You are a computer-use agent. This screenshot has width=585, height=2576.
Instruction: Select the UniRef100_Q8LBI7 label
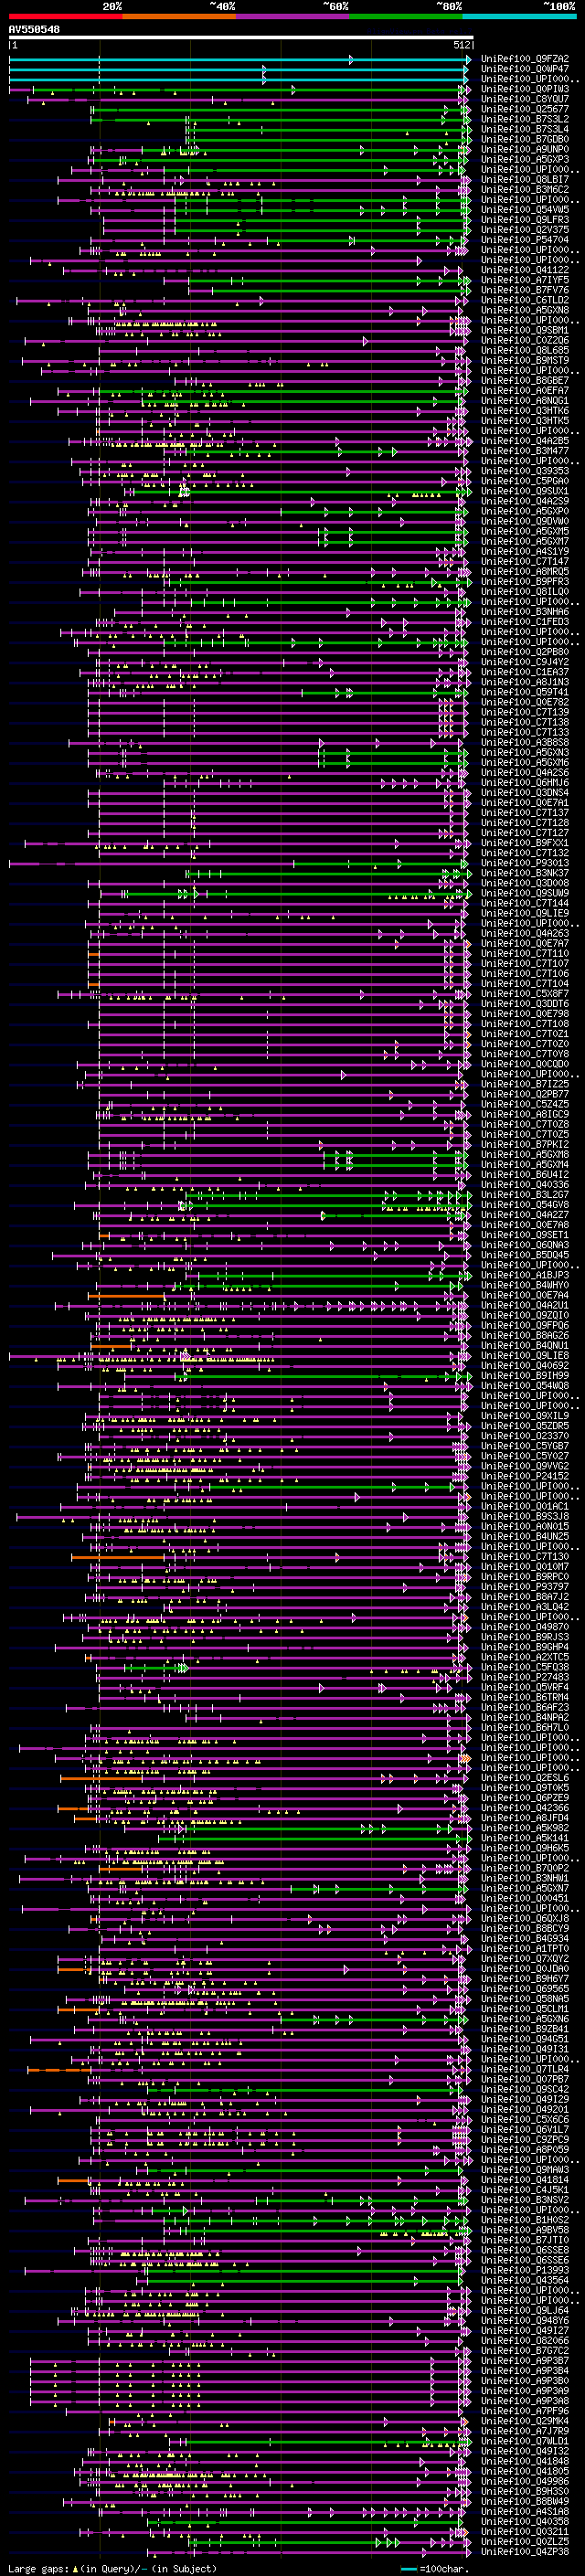pos(525,179)
